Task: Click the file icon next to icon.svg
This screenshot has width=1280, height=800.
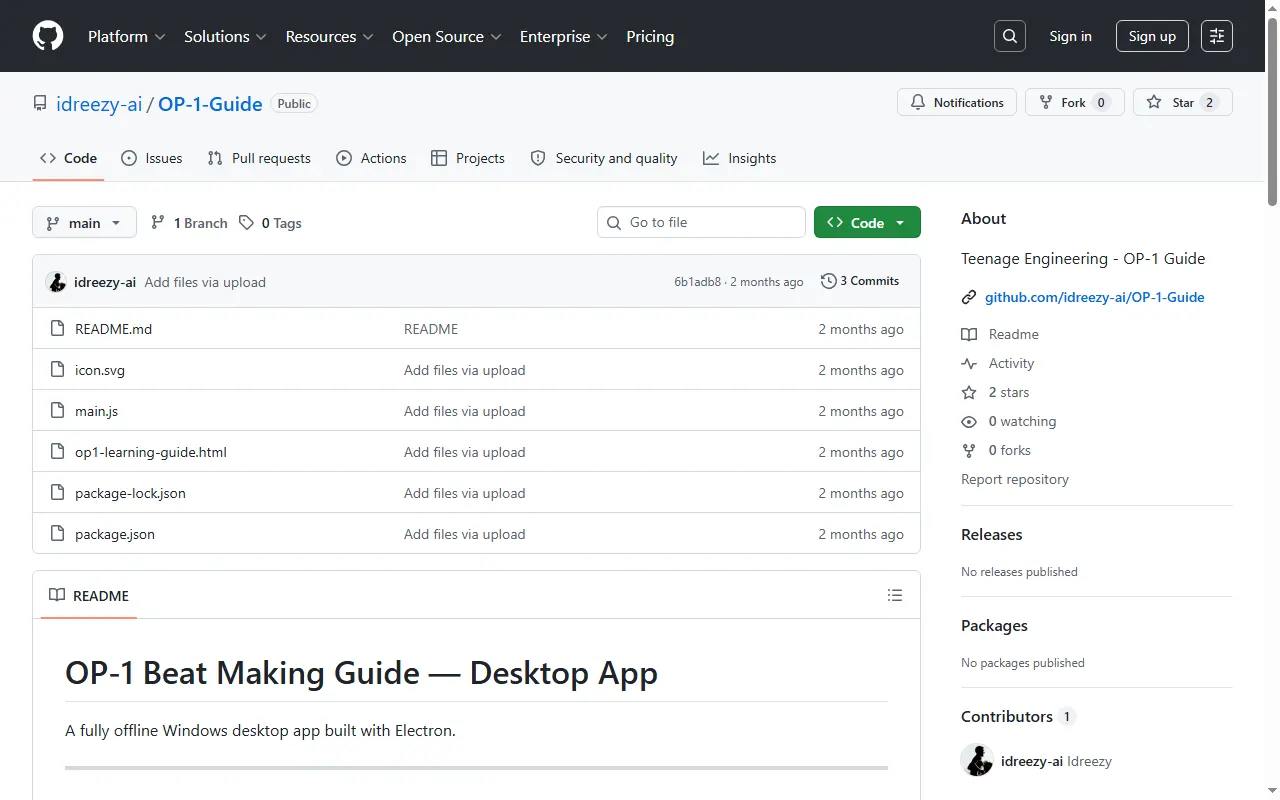Action: tap(57, 370)
